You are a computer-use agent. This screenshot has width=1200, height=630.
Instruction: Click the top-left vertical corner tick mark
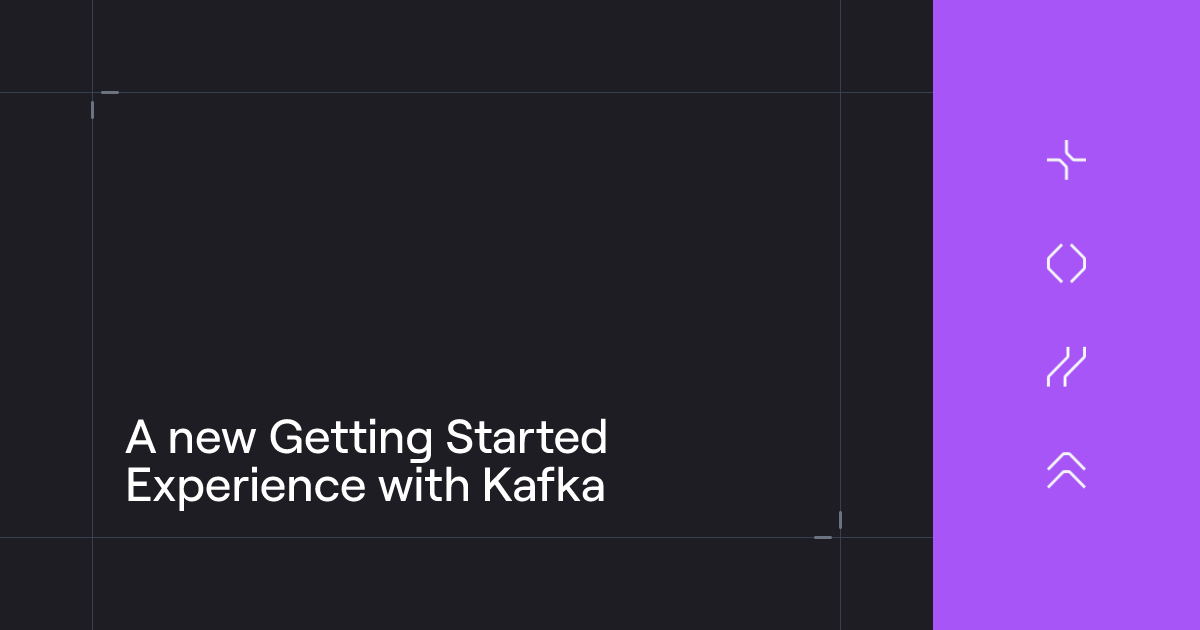(x=92, y=110)
